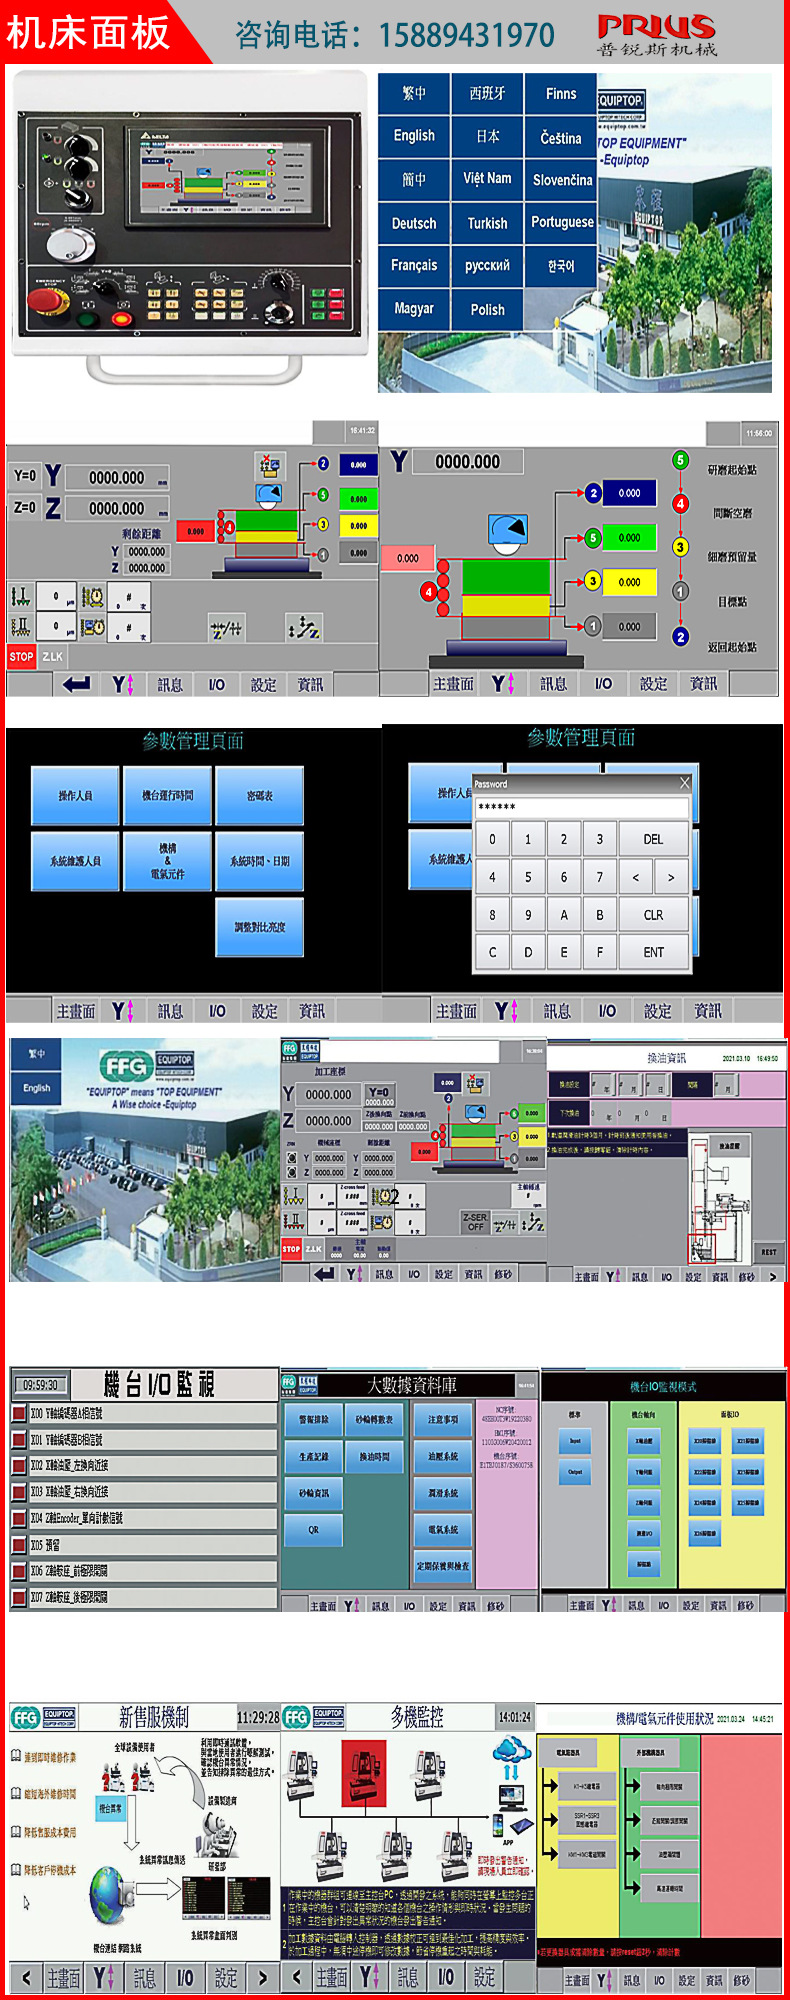Open 系統時間、日期 tile

click(259, 861)
